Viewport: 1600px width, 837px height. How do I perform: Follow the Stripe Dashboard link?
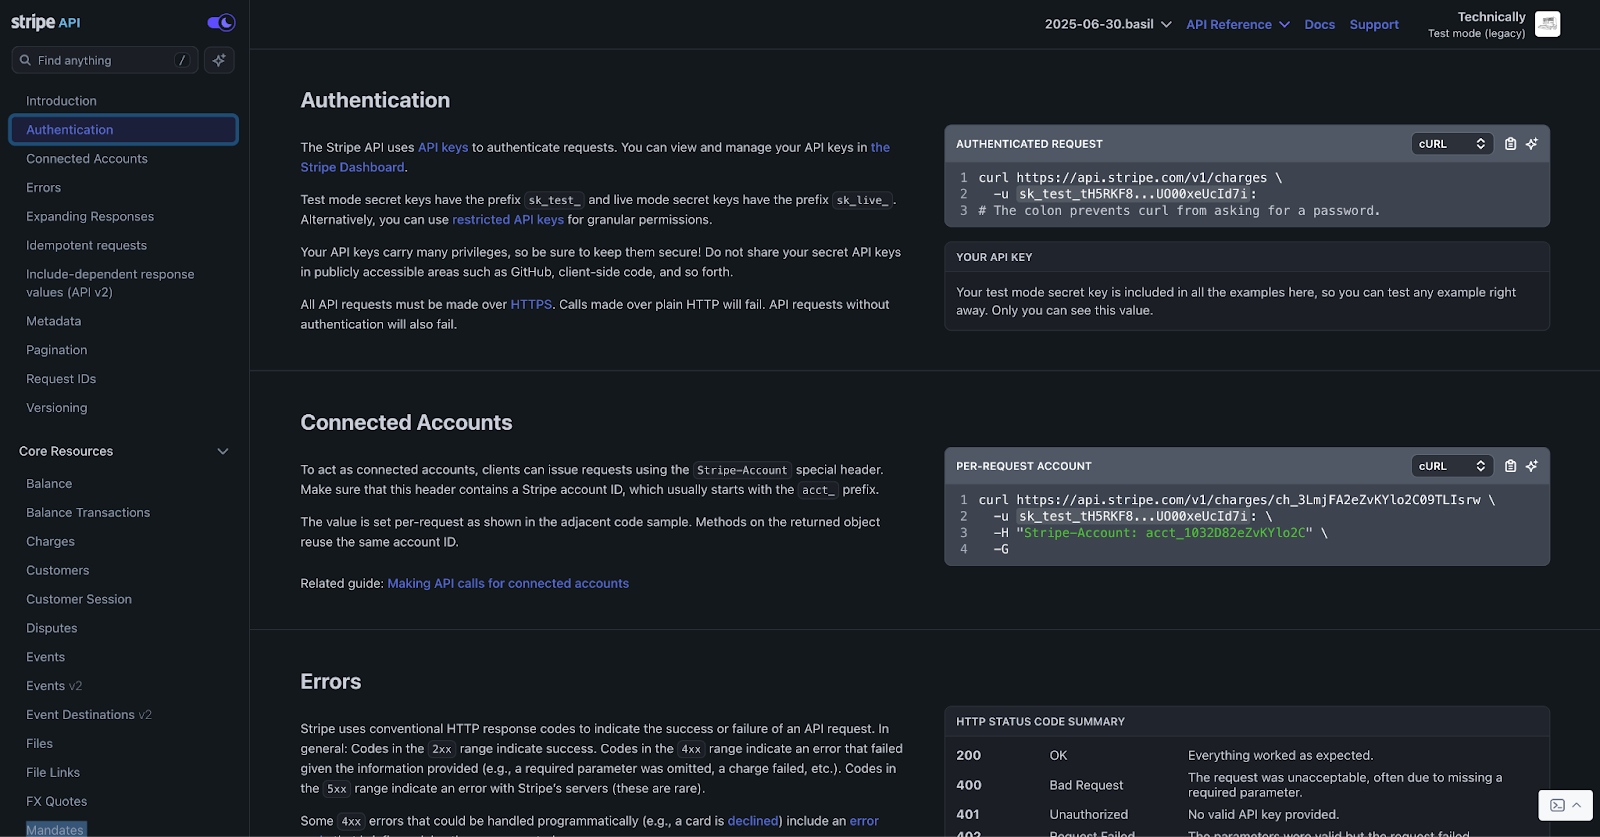pyautogui.click(x=352, y=167)
